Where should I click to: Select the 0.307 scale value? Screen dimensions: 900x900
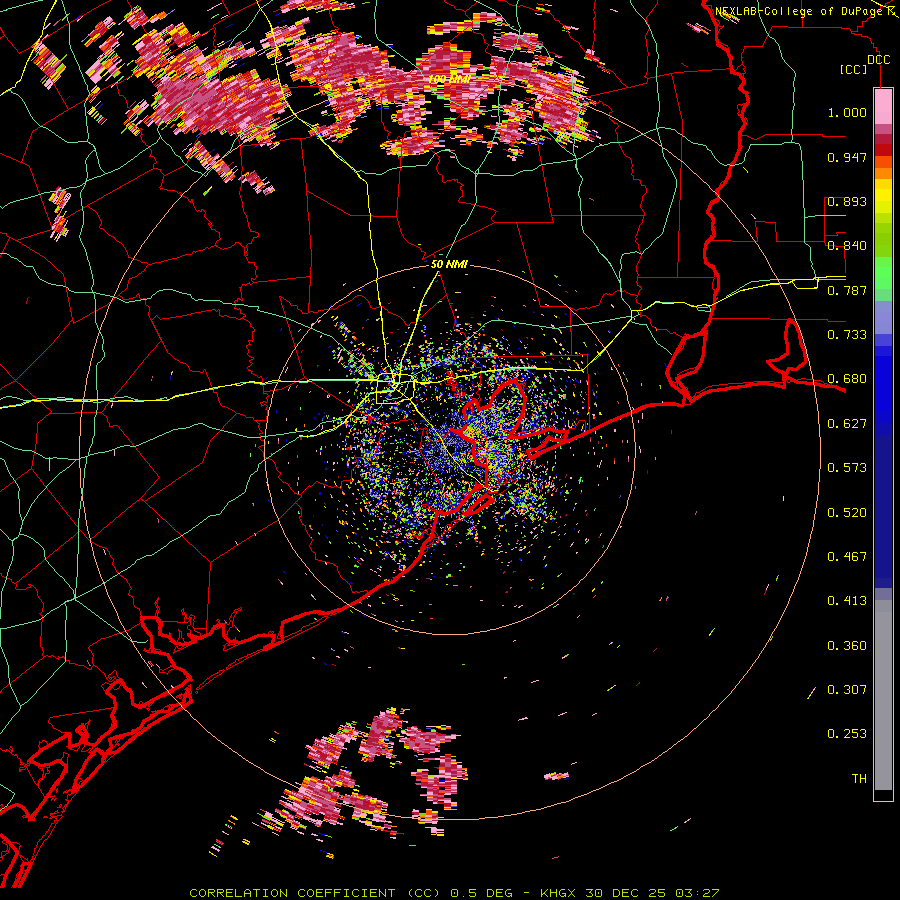tap(847, 690)
